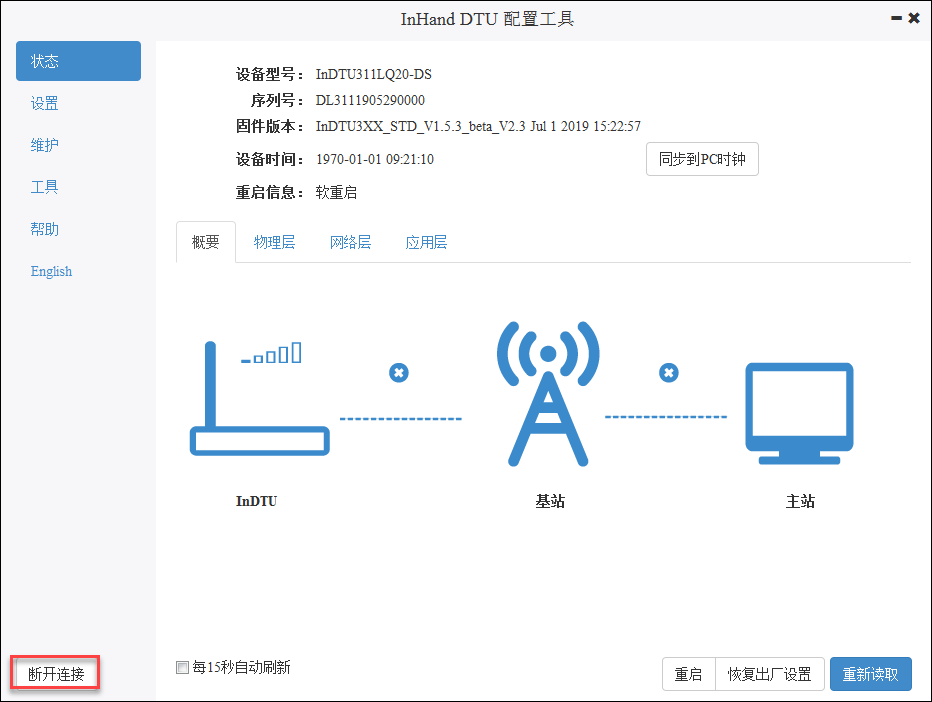Click the 恢复出厂设置 button
This screenshot has width=932, height=702.
click(x=770, y=674)
